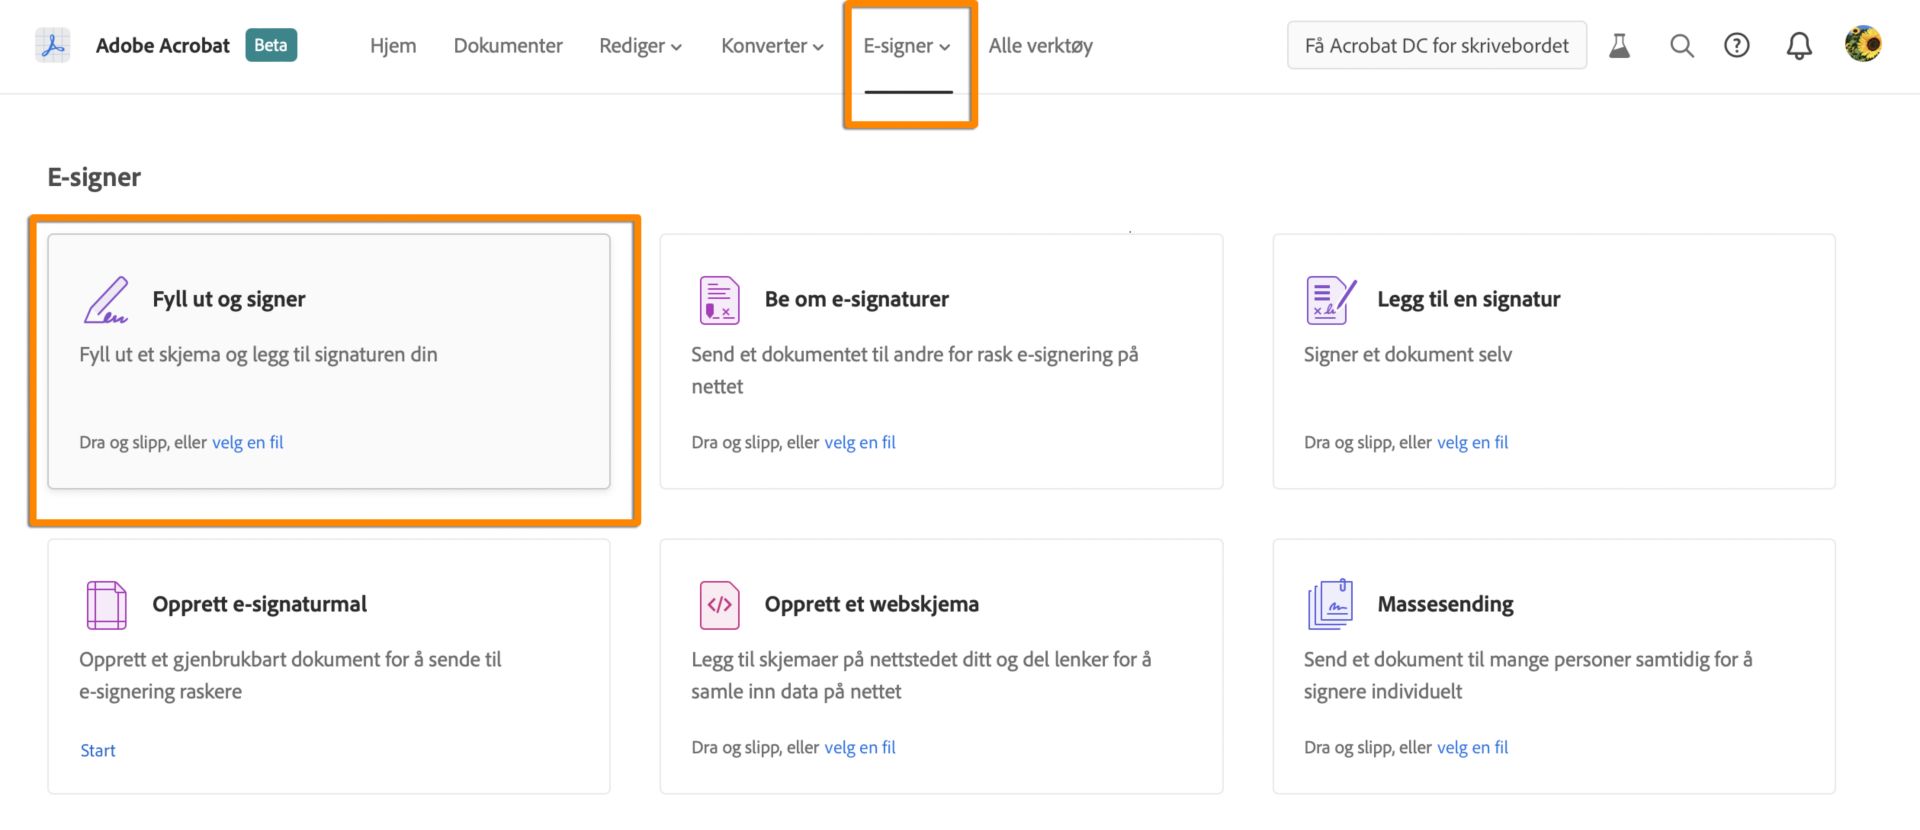Open the beta features flask icon

(1619, 45)
